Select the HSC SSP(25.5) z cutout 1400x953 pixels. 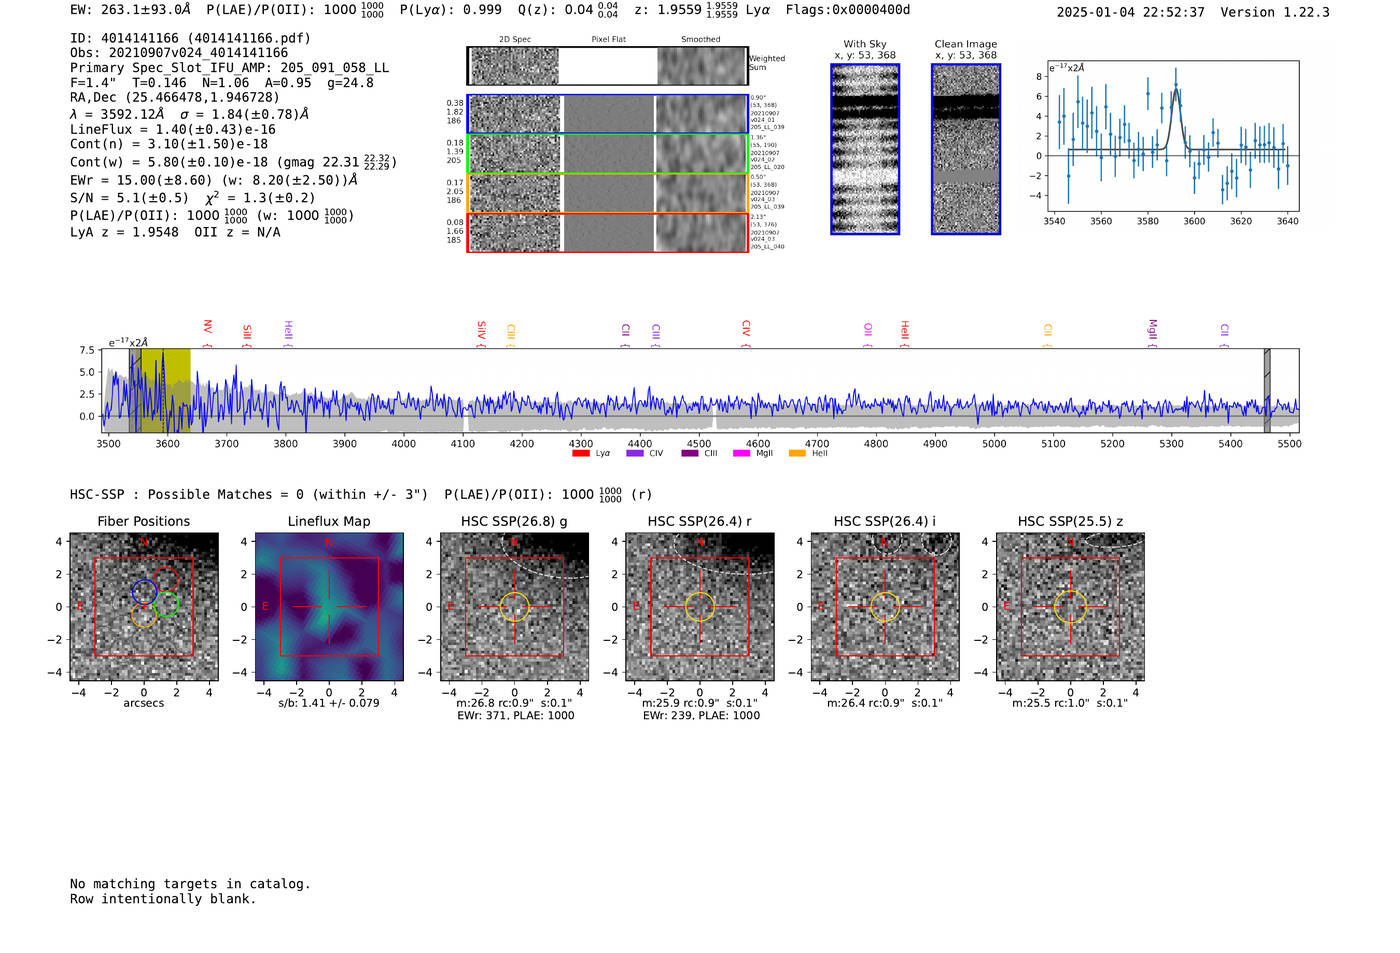(1070, 606)
